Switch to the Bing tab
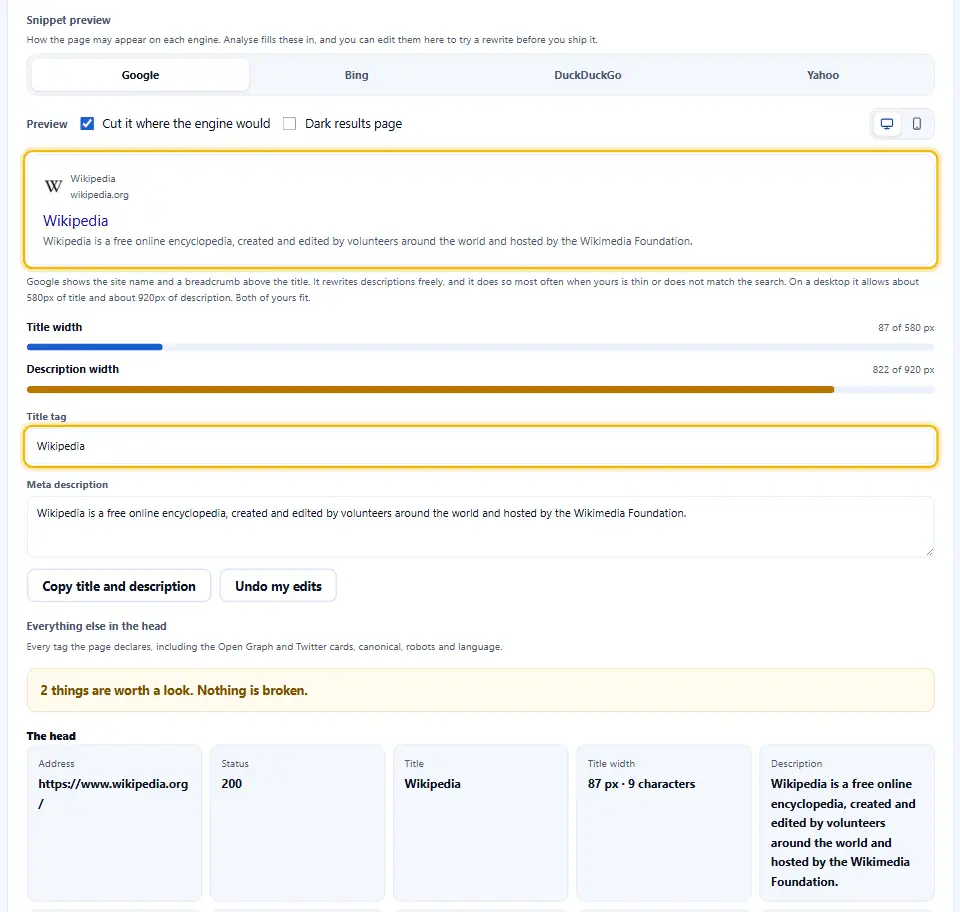960x912 pixels. 356,75
